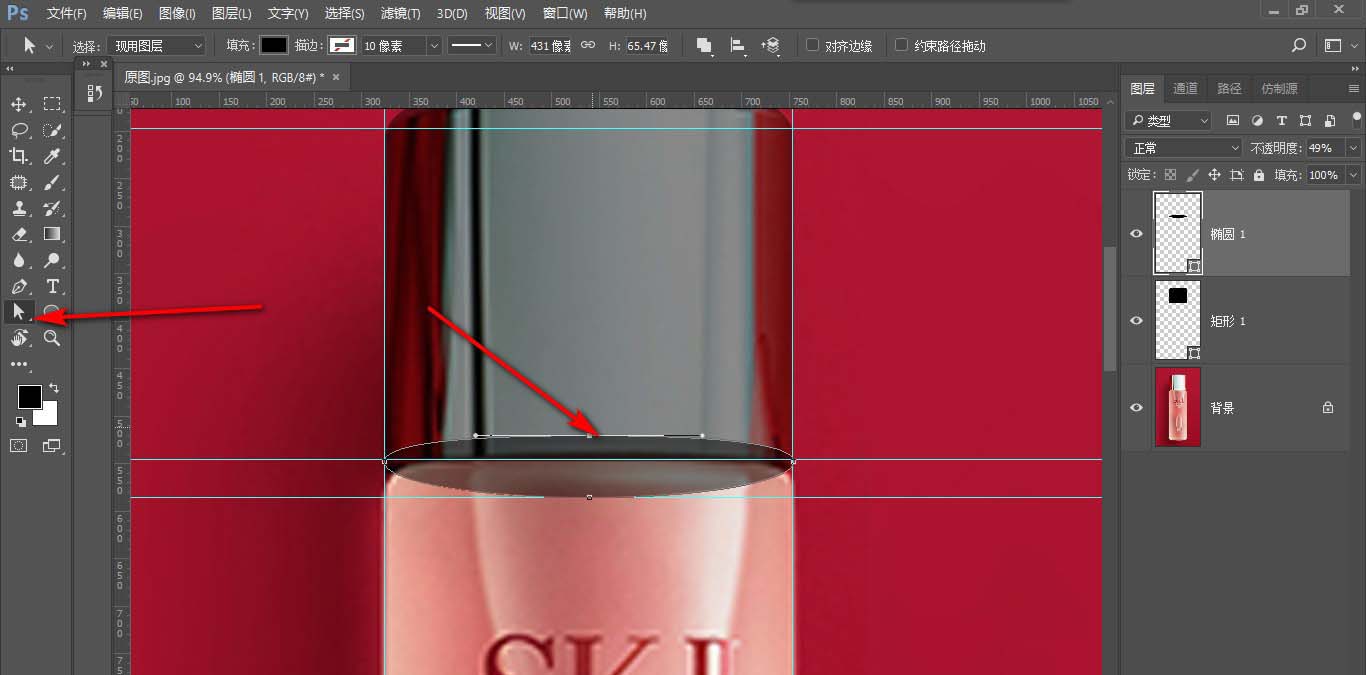This screenshot has width=1366, height=675.
Task: Select the Lasso tool
Action: click(x=18, y=130)
